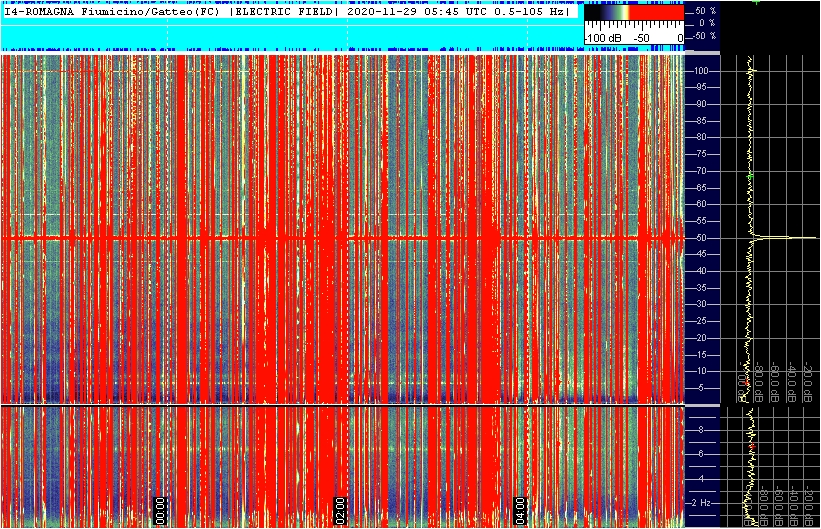Click the 2 Hz label in lower panel
The image size is (821, 529).
702,503
